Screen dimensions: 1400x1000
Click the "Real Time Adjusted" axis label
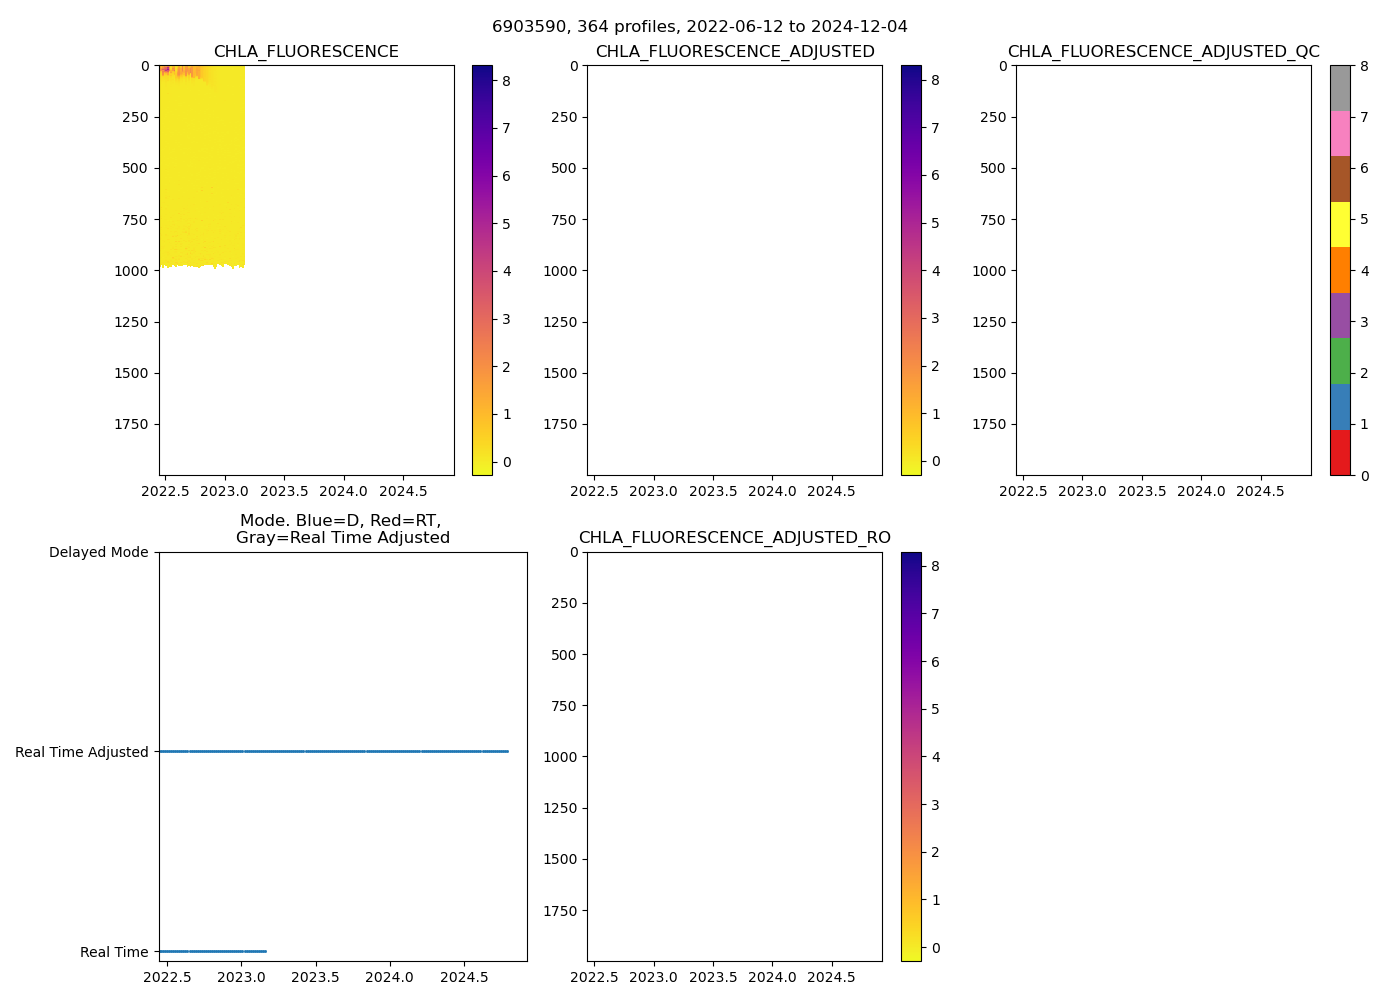[82, 752]
